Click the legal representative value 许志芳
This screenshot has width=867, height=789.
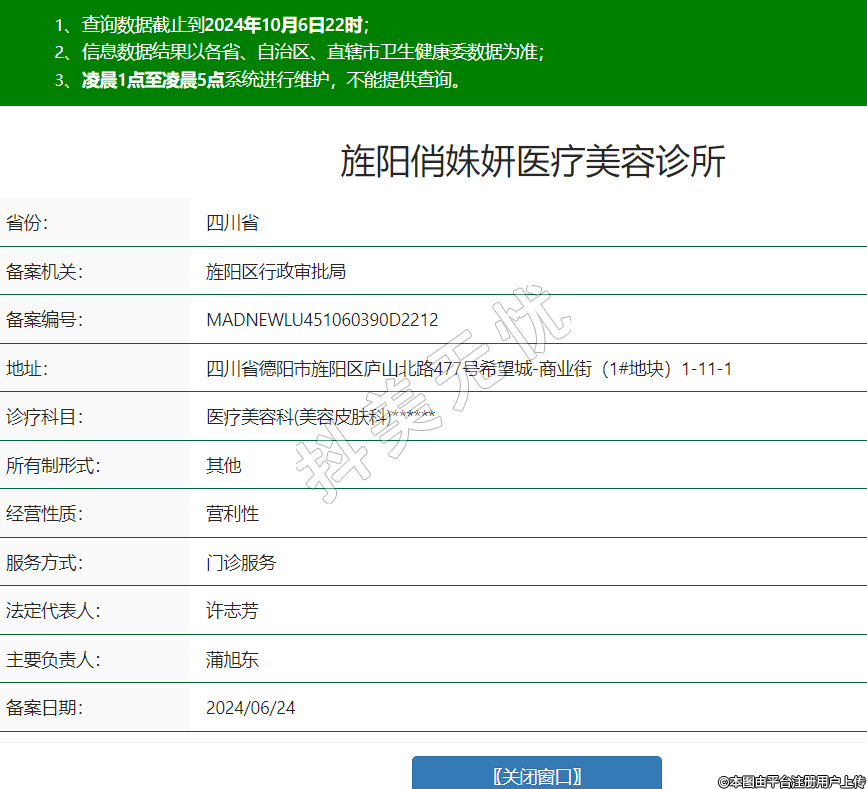tap(232, 611)
